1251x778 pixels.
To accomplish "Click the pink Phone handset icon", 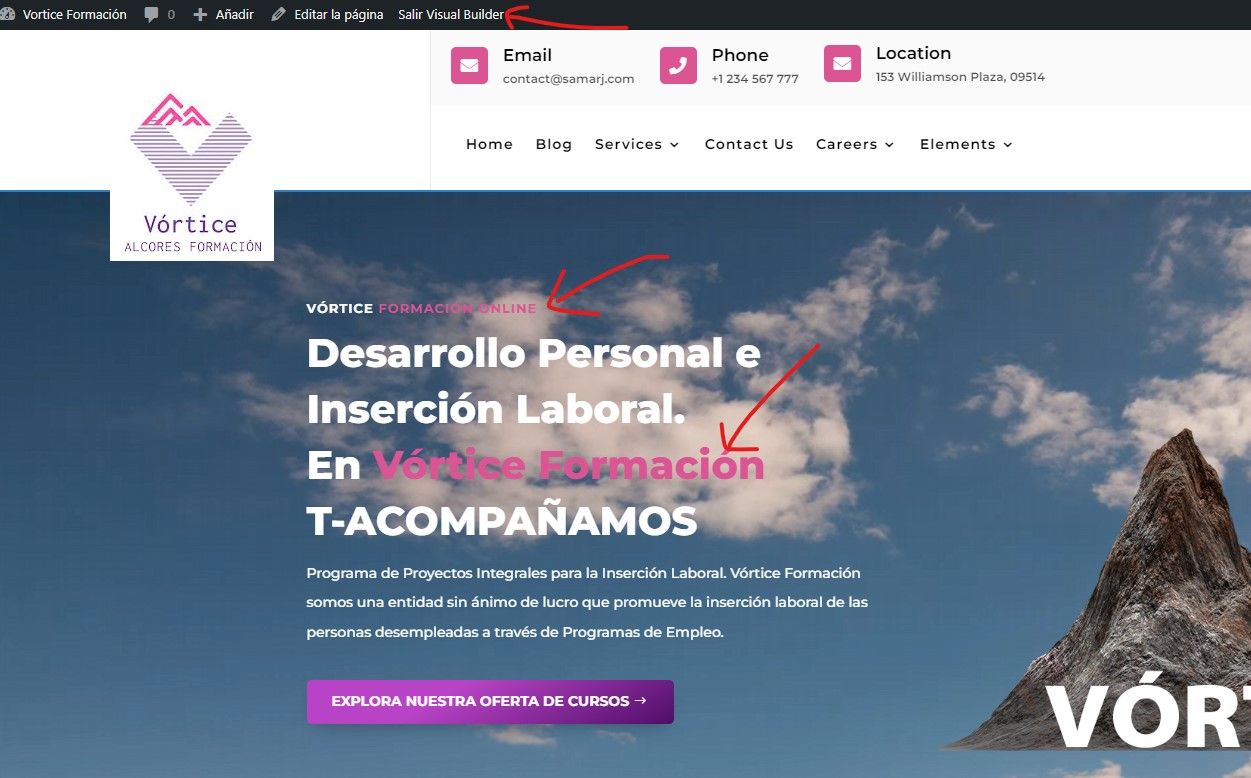I will 678,65.
